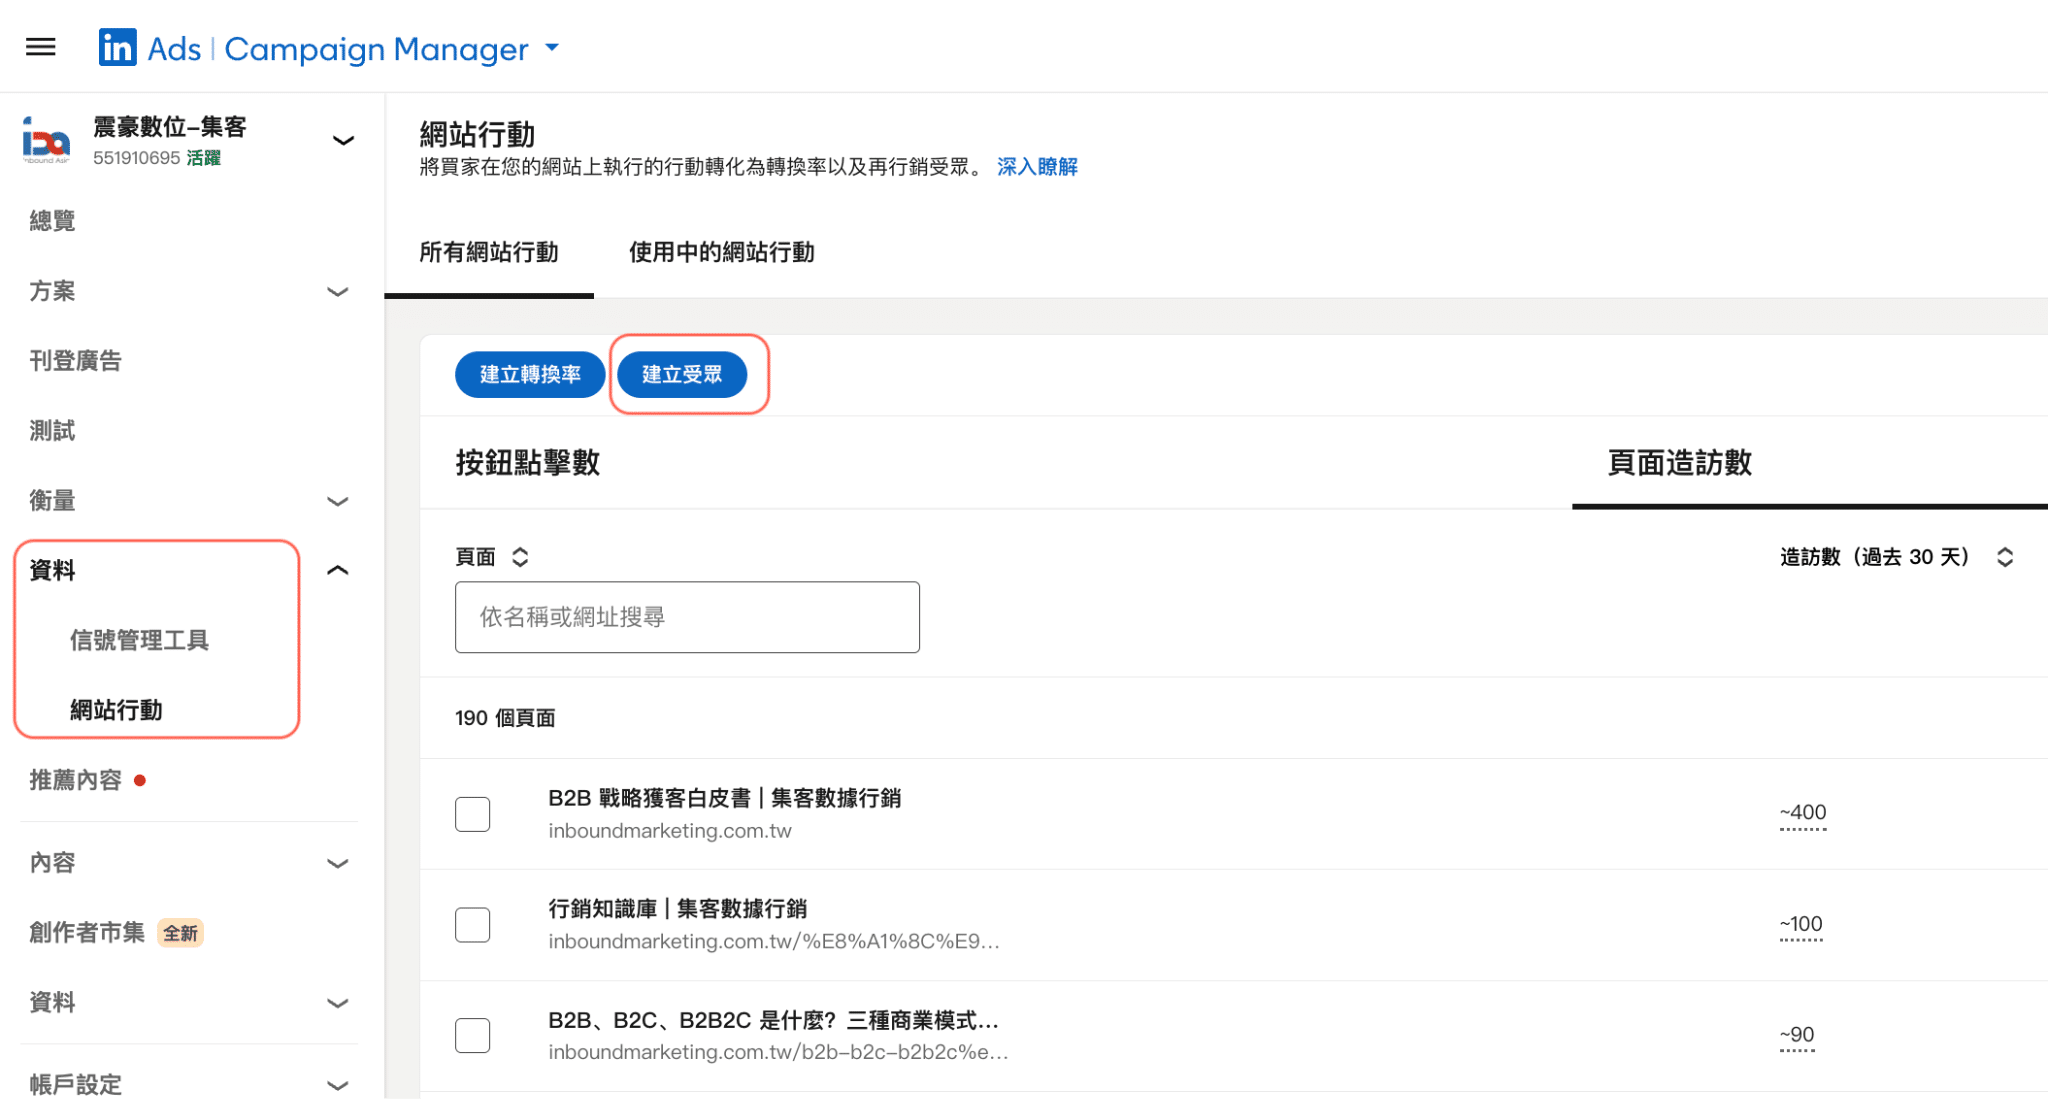Select 網站行動 in the sidebar

pyautogui.click(x=116, y=710)
